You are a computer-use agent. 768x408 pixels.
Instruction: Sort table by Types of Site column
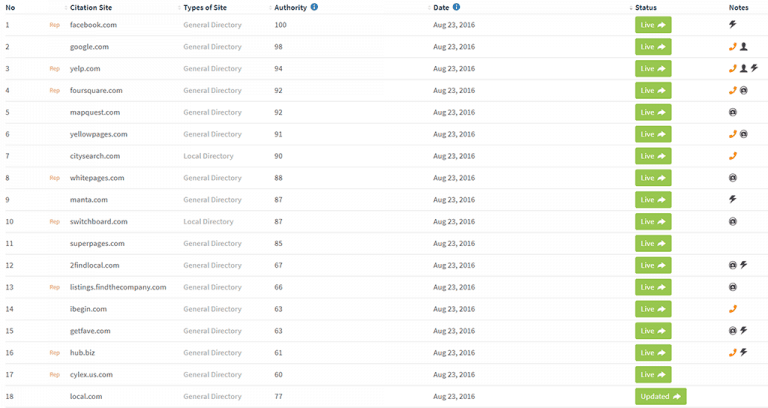click(205, 7)
